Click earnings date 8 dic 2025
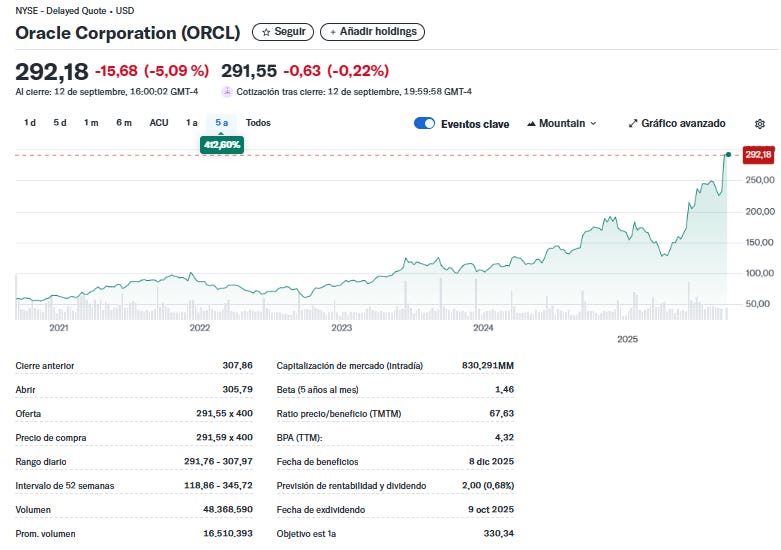Screen dimensions: 781x550 pos(491,461)
